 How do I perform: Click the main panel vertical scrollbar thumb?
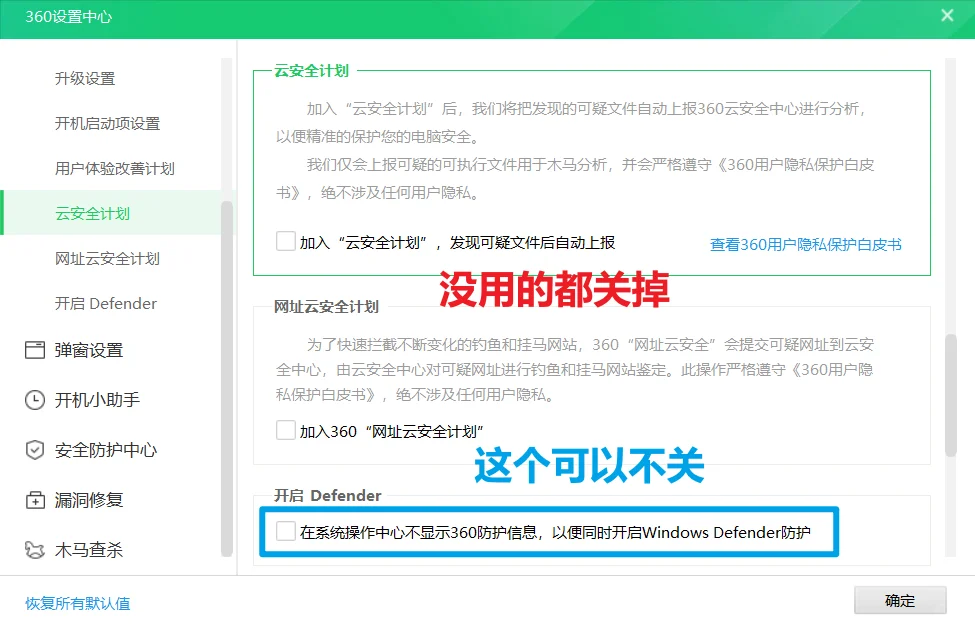click(x=951, y=396)
